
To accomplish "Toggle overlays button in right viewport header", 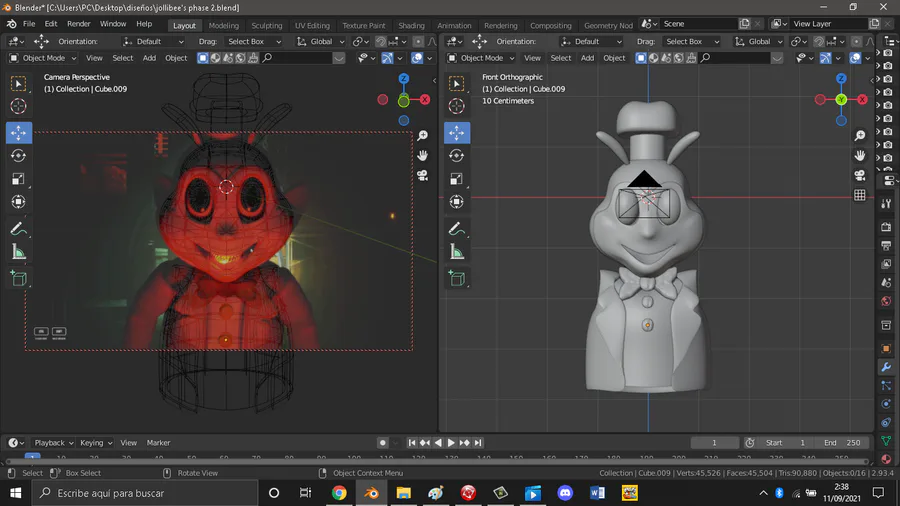I will pyautogui.click(x=855, y=58).
